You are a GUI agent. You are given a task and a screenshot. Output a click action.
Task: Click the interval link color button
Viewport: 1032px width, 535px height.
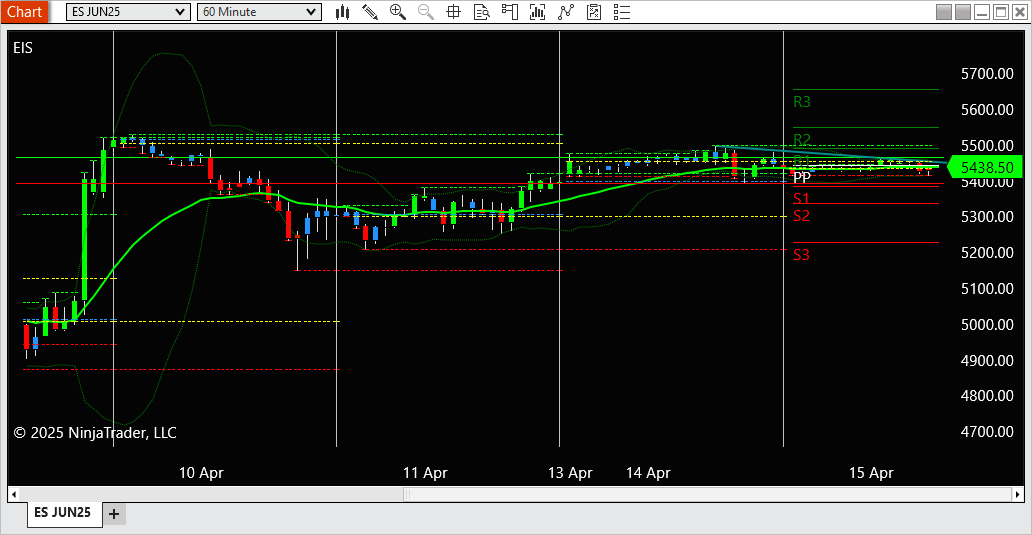963,12
